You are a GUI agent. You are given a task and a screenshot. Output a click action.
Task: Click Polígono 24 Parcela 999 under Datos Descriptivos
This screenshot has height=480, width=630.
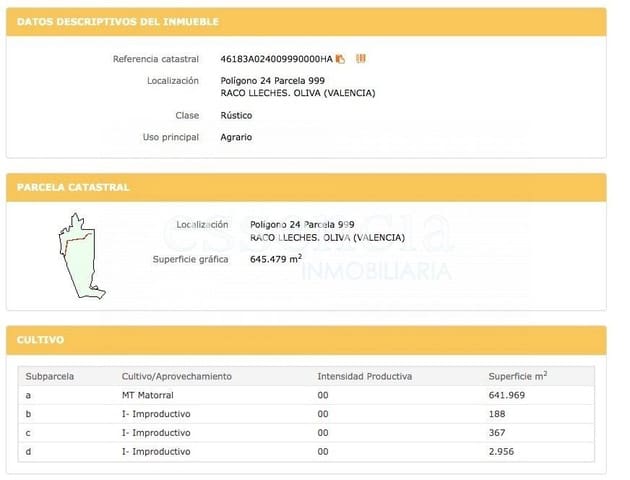tap(272, 80)
